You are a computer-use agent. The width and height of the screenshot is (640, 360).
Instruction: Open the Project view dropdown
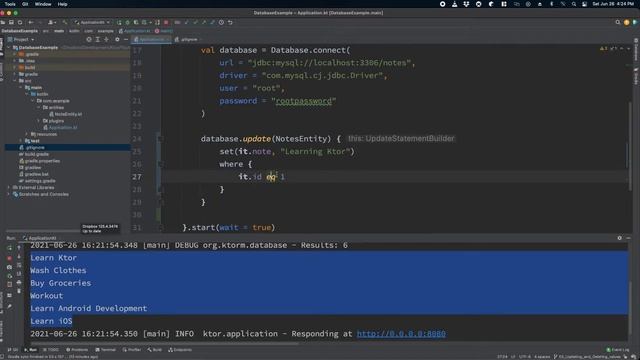click(x=24, y=40)
